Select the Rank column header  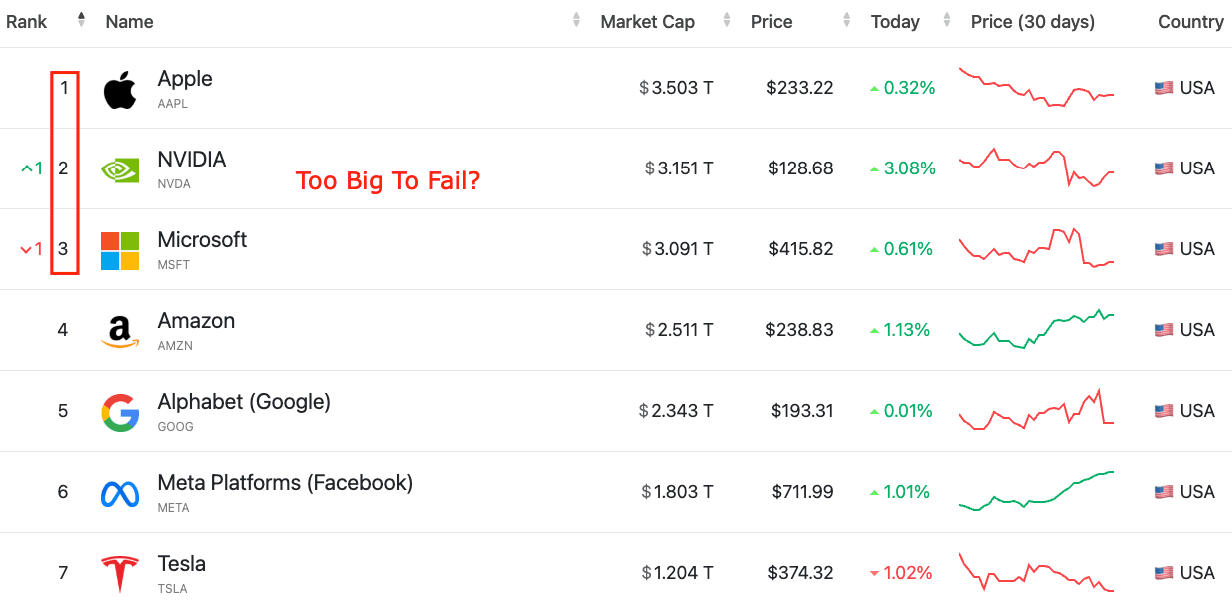click(27, 21)
